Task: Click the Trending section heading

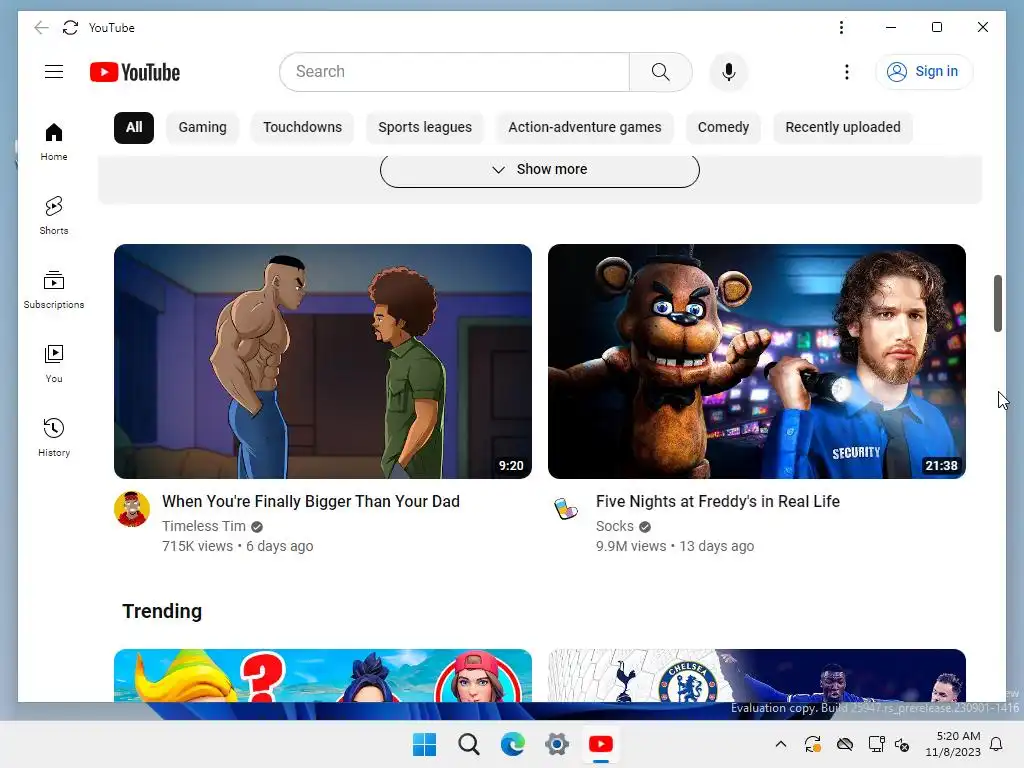Action: click(162, 611)
